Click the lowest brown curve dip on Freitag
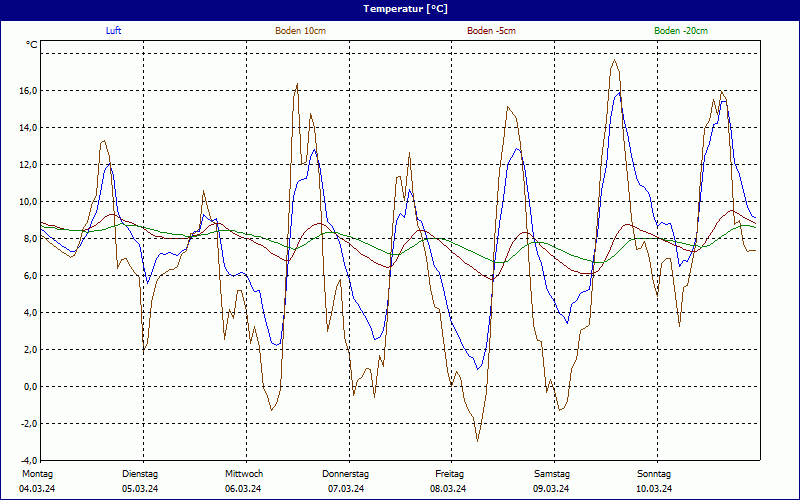The height and width of the screenshot is (500, 800). pos(478,441)
